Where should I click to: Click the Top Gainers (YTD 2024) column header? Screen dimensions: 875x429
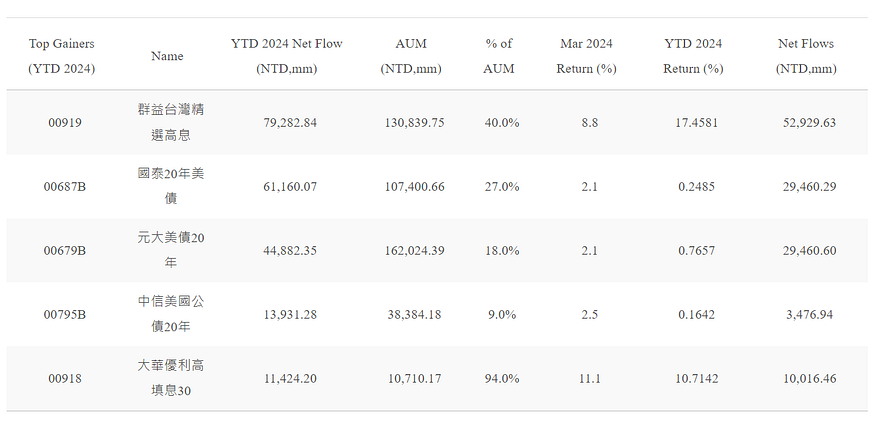(x=61, y=56)
